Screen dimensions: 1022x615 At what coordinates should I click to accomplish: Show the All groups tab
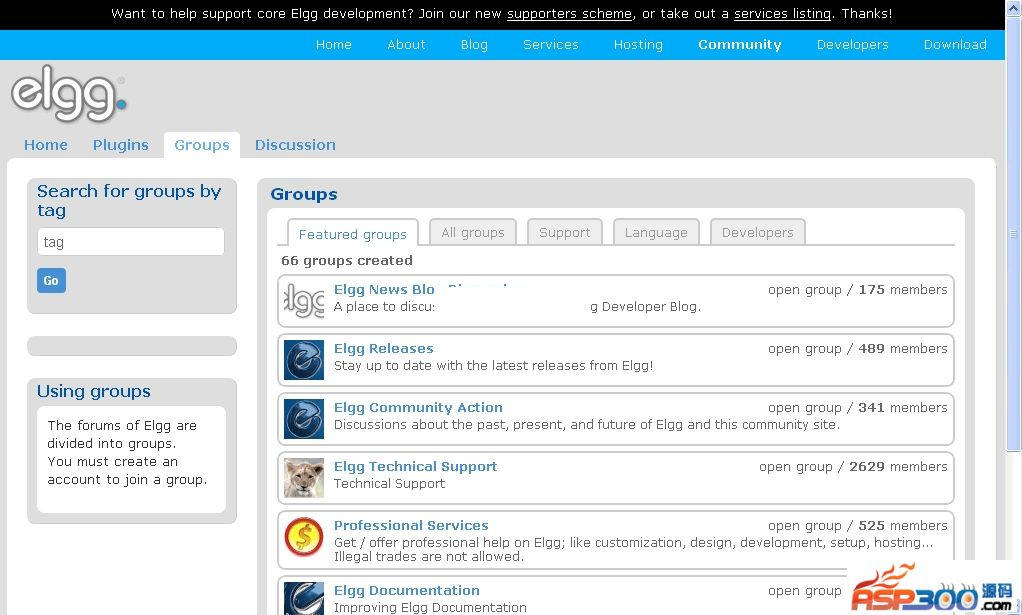point(473,232)
